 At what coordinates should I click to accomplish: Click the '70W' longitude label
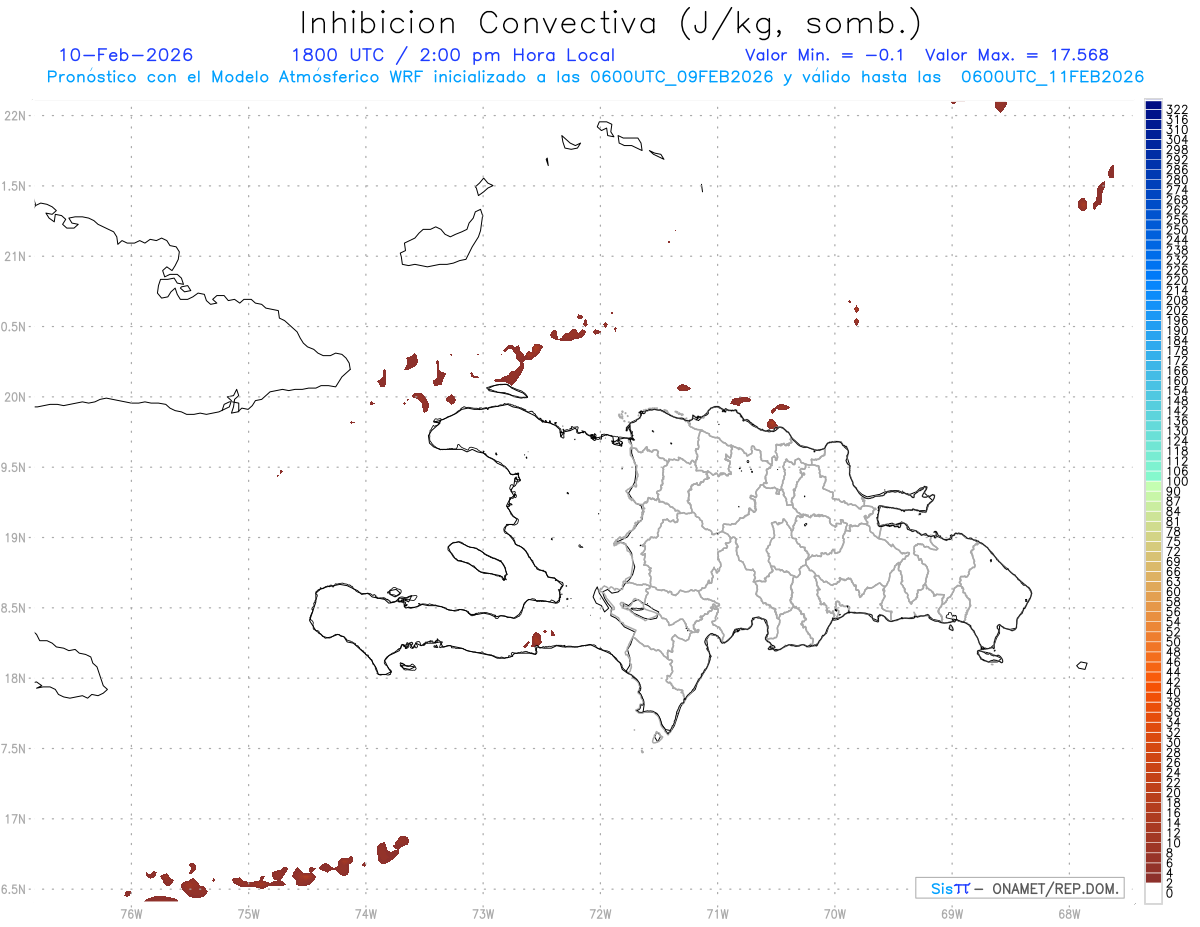835,913
